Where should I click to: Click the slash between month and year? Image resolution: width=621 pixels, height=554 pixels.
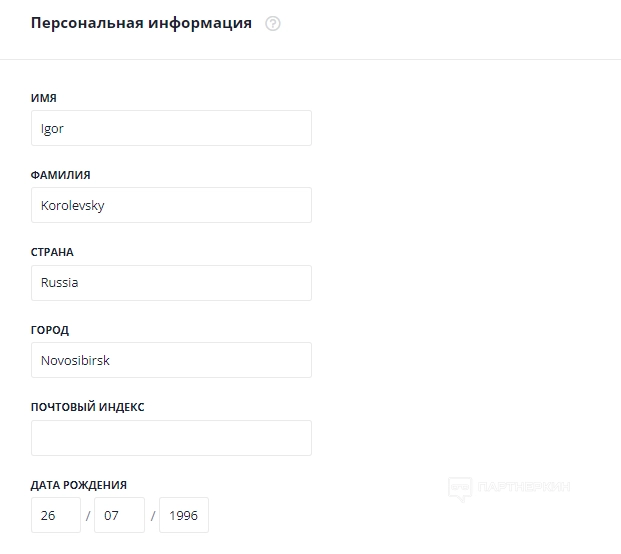153,516
